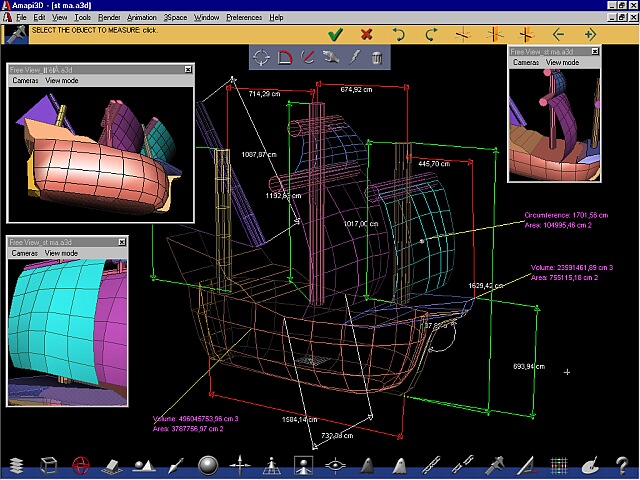
Task: Click the gray sphere icon in bottom toolbar
Action: [208, 465]
